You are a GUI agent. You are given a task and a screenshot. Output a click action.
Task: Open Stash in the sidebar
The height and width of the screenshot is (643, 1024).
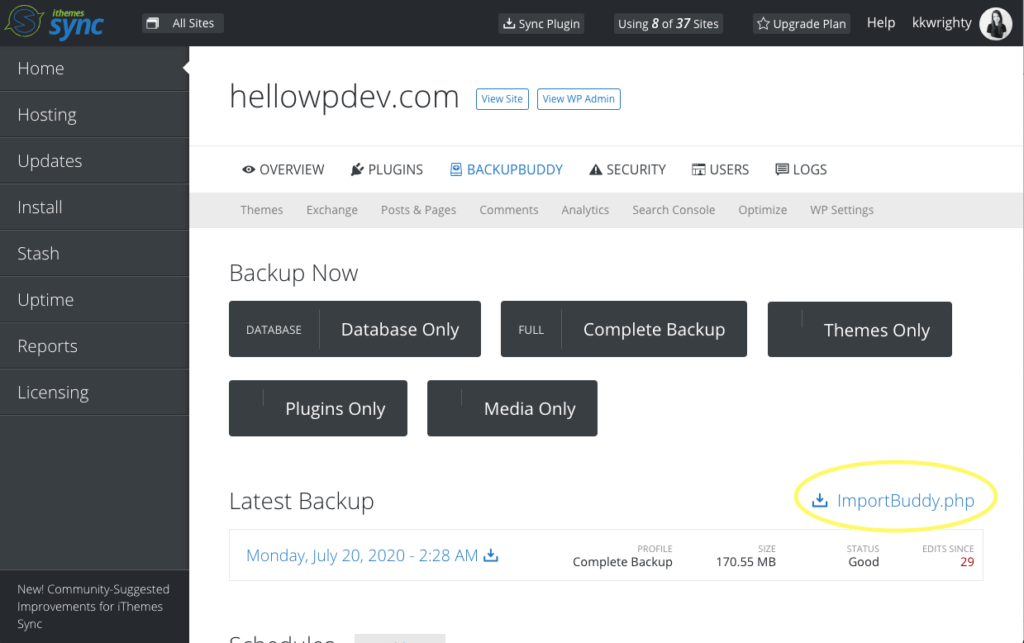(x=95, y=254)
